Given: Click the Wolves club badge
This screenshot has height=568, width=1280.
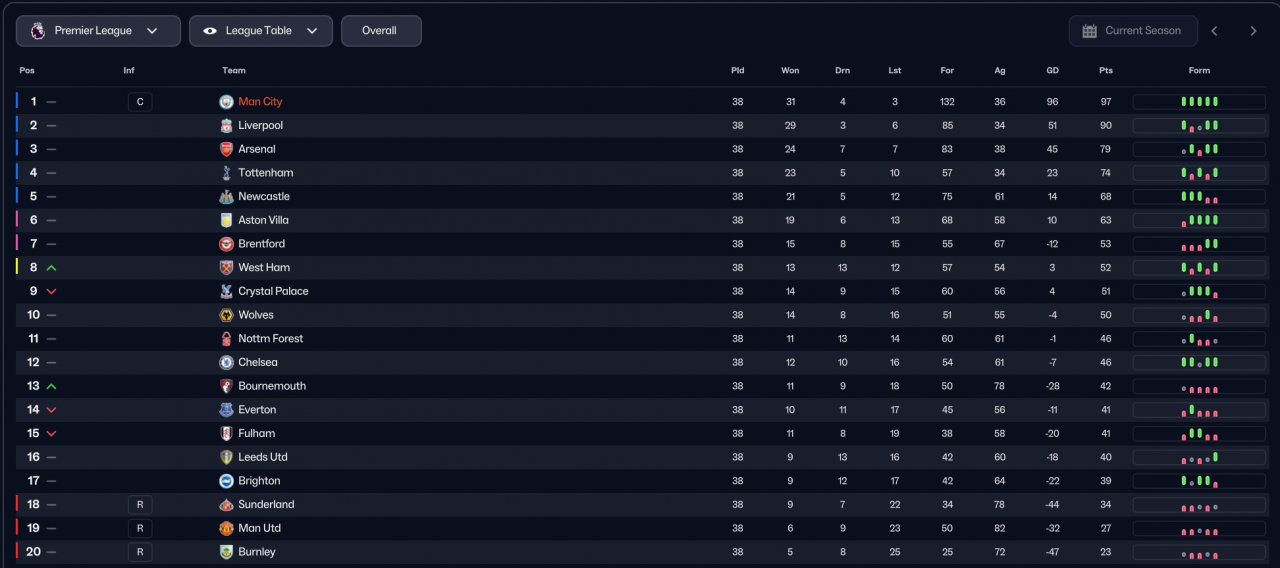Looking at the screenshot, I should [x=226, y=315].
